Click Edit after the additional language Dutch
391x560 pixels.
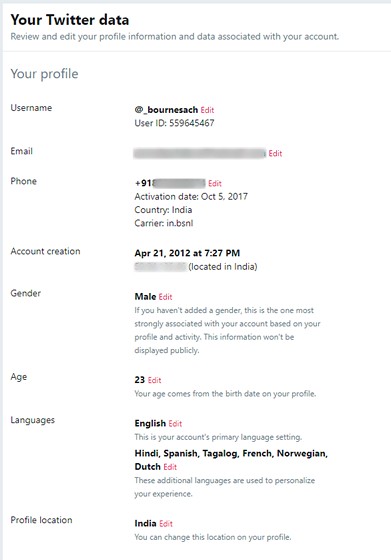click(x=170, y=467)
